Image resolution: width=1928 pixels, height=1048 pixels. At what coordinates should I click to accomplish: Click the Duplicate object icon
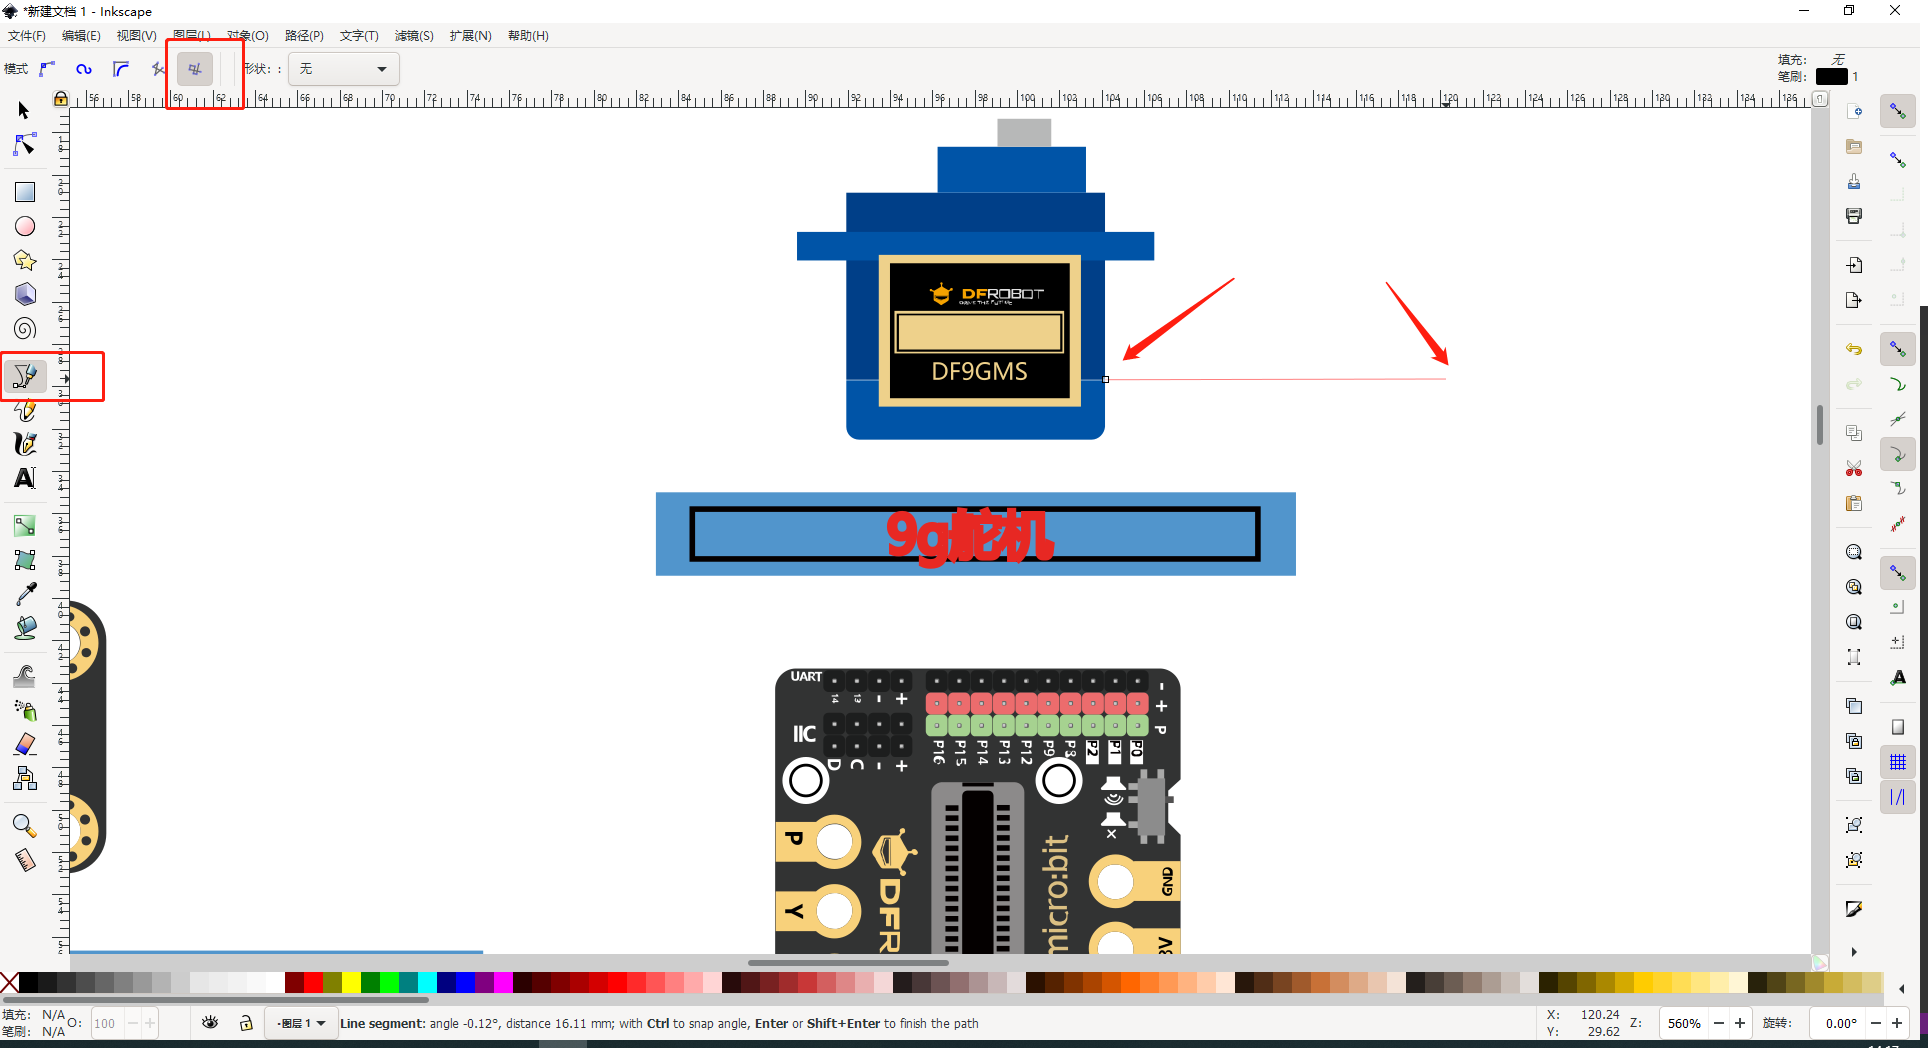click(x=1854, y=706)
